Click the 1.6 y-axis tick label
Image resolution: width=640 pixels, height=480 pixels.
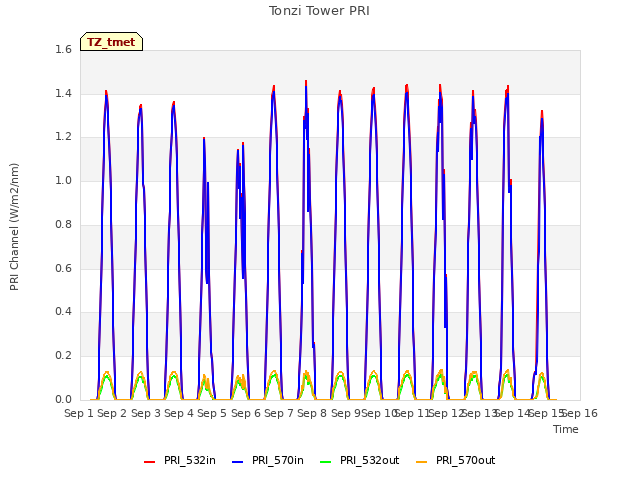pos(63,49)
